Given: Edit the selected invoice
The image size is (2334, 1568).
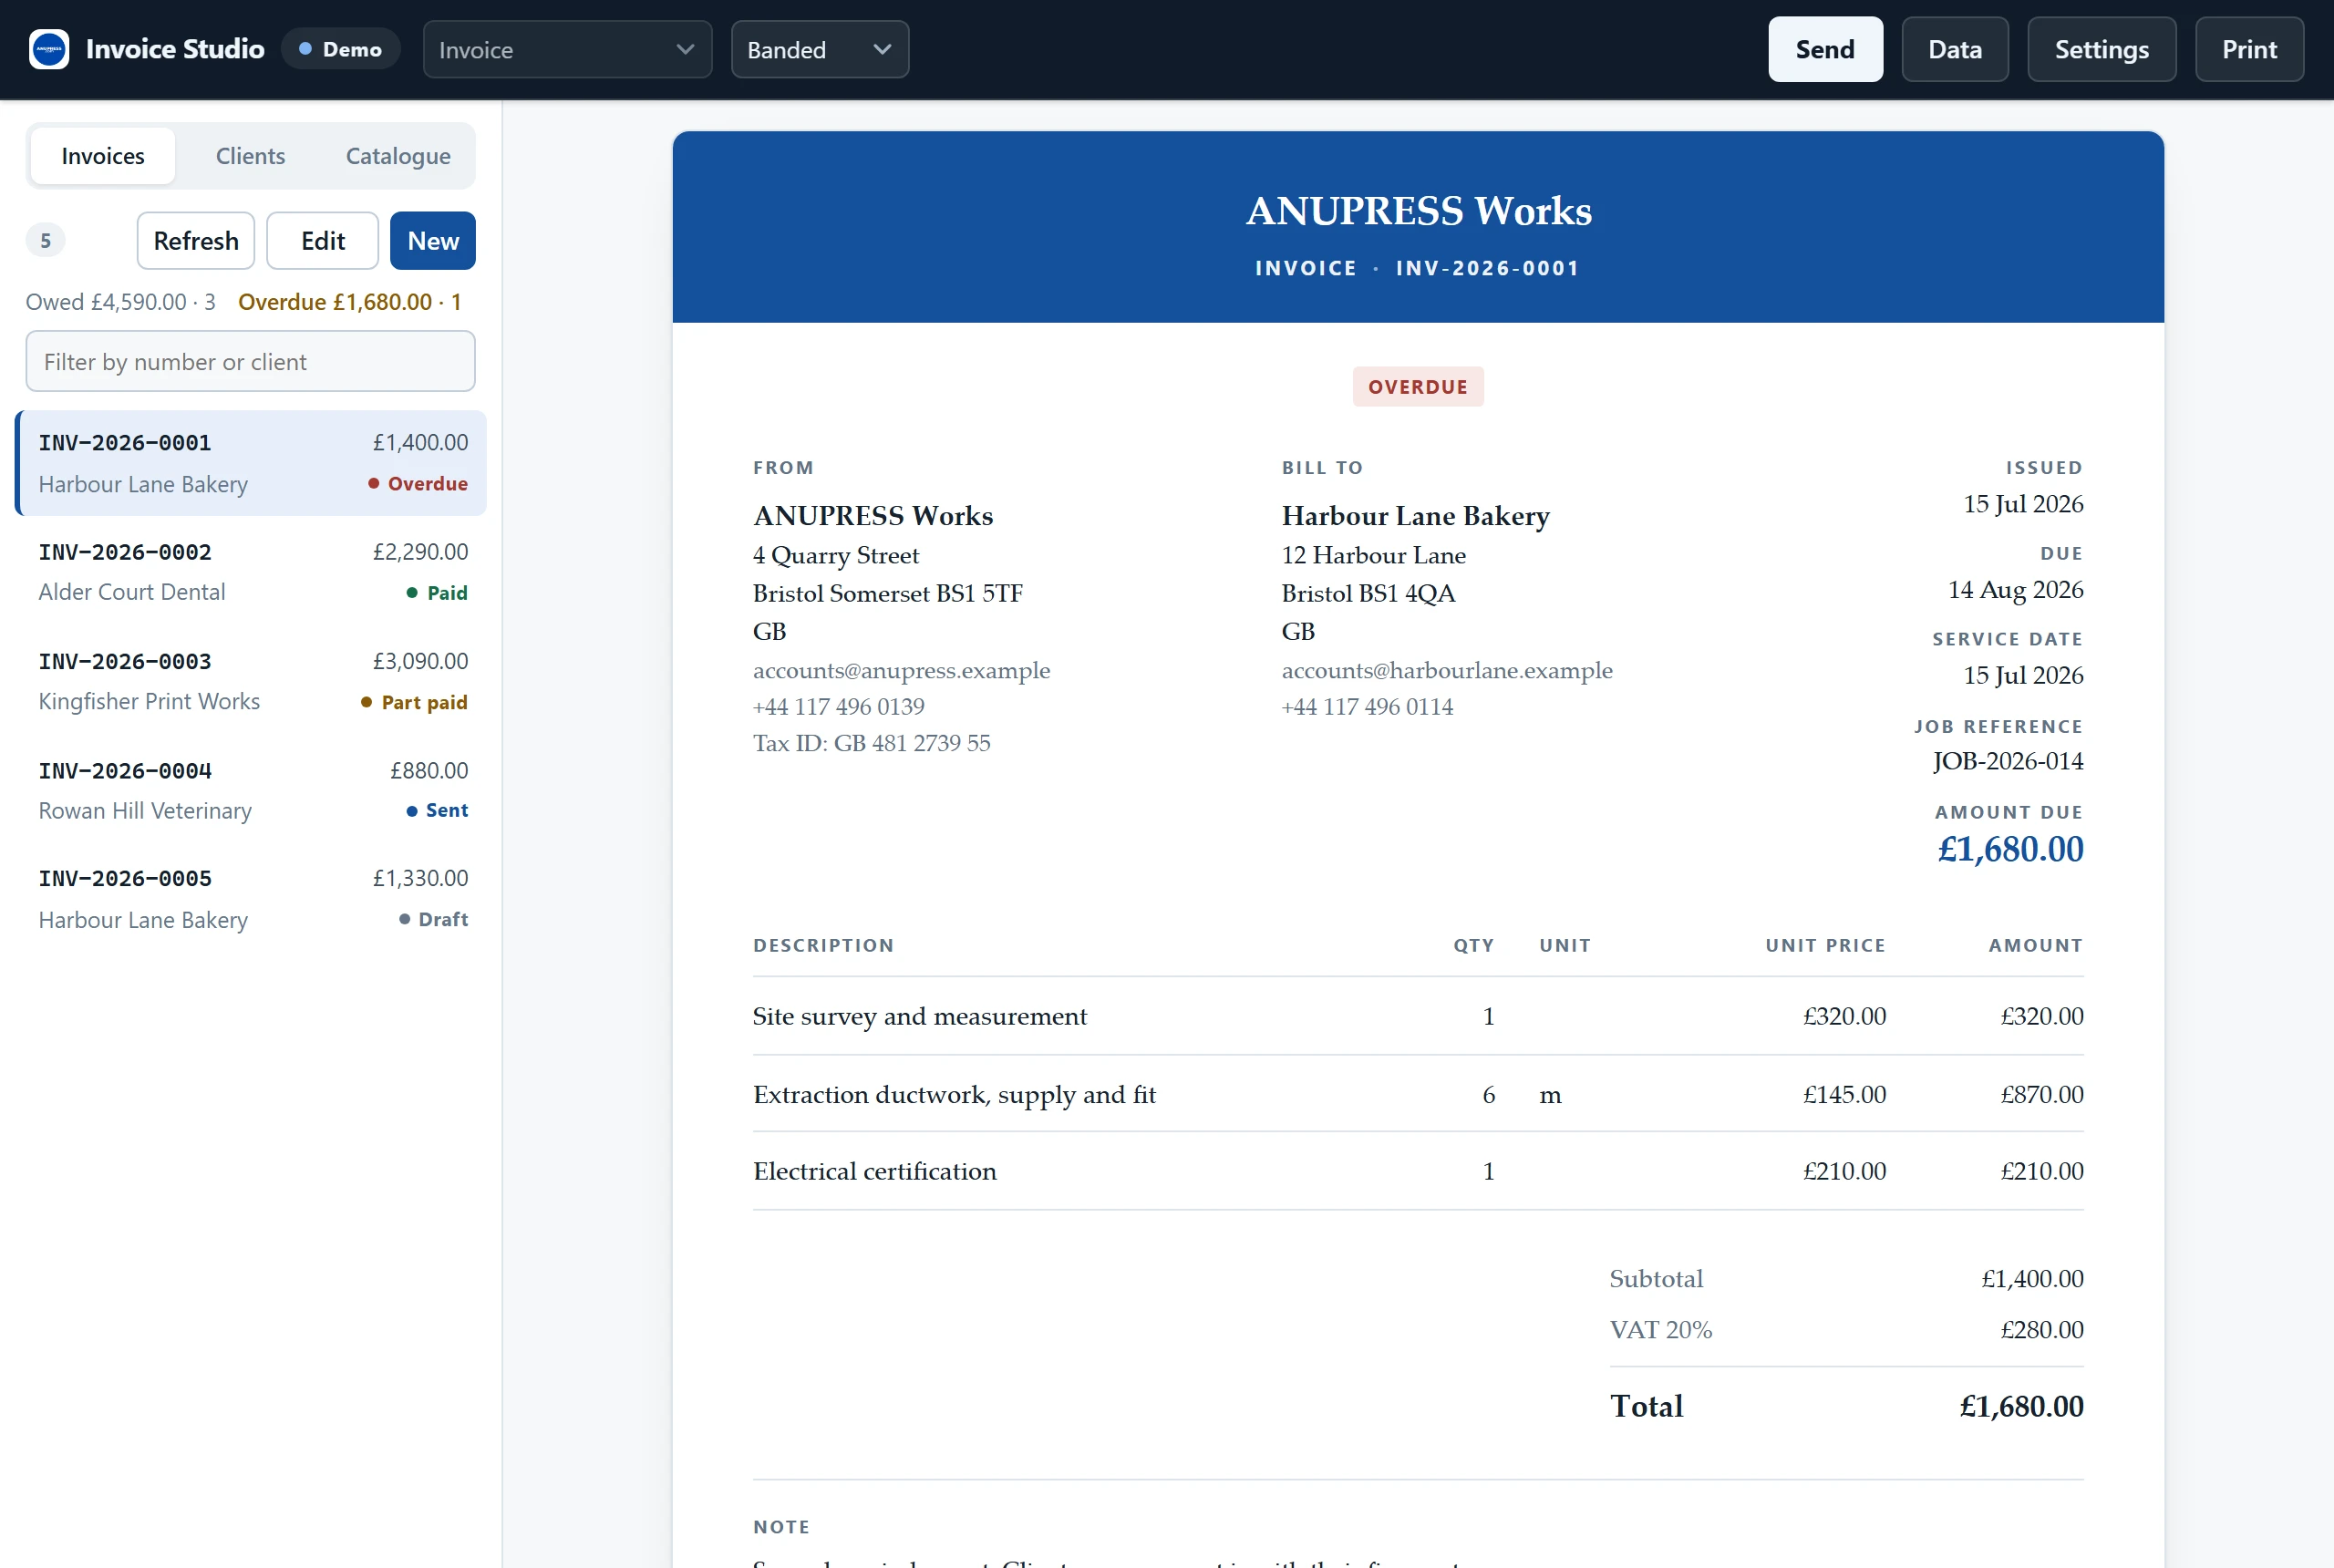Looking at the screenshot, I should (x=322, y=241).
